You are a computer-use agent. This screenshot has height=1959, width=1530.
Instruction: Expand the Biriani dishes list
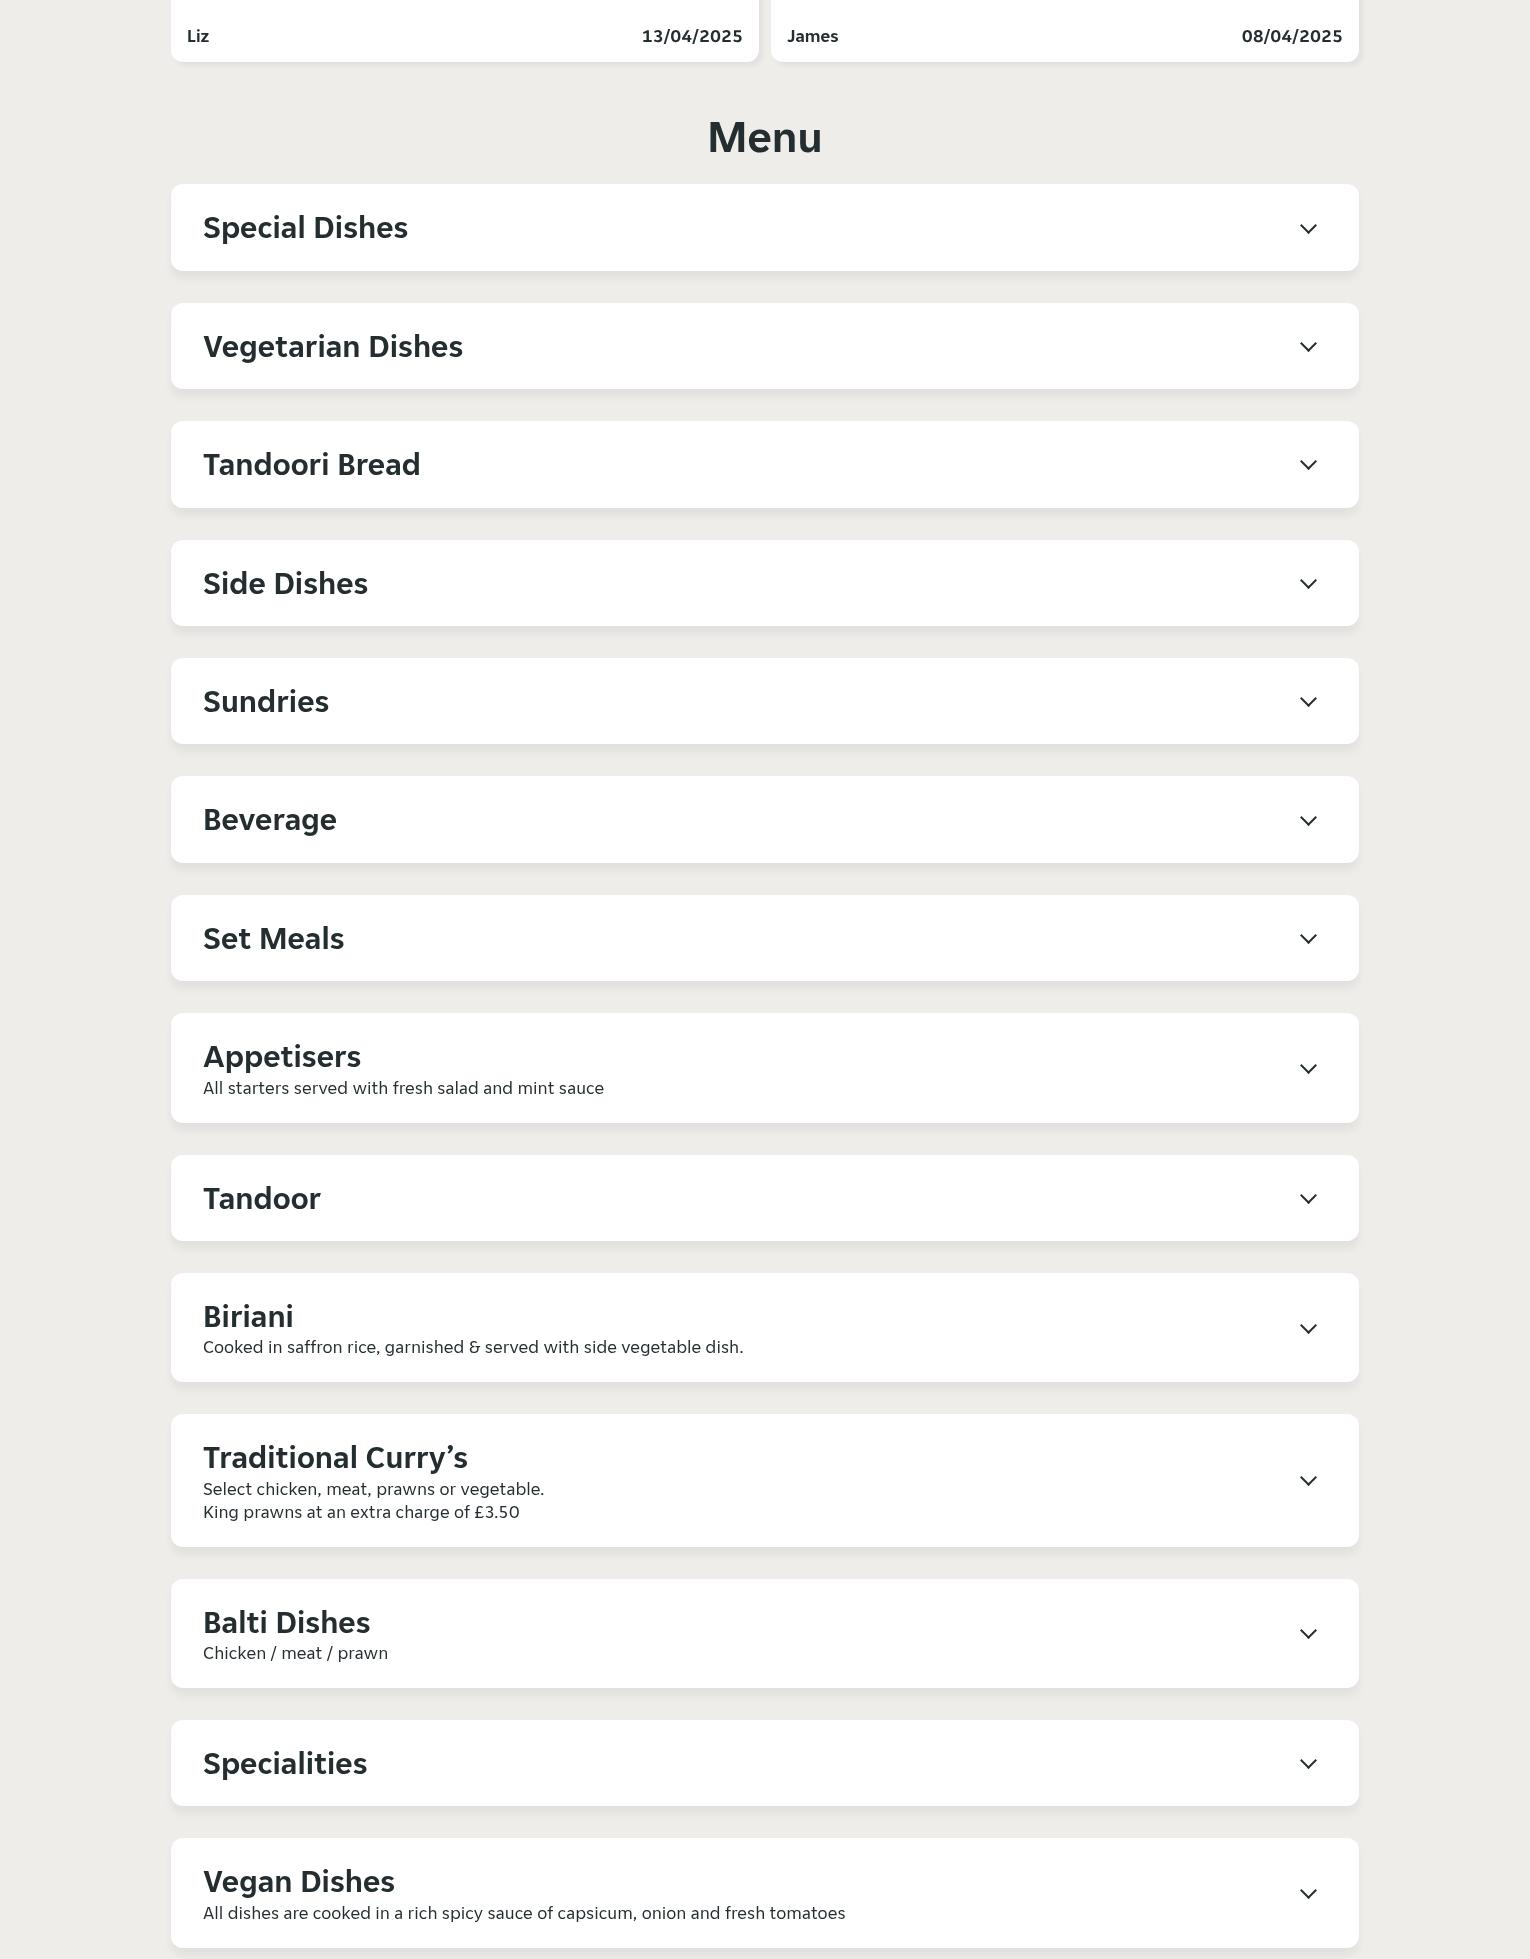point(1308,1328)
